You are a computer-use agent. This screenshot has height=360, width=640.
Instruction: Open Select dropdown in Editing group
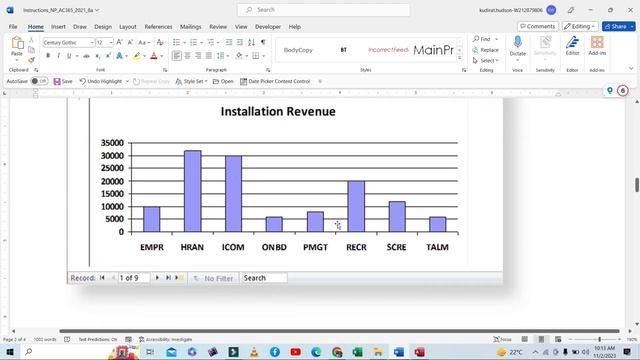[486, 60]
